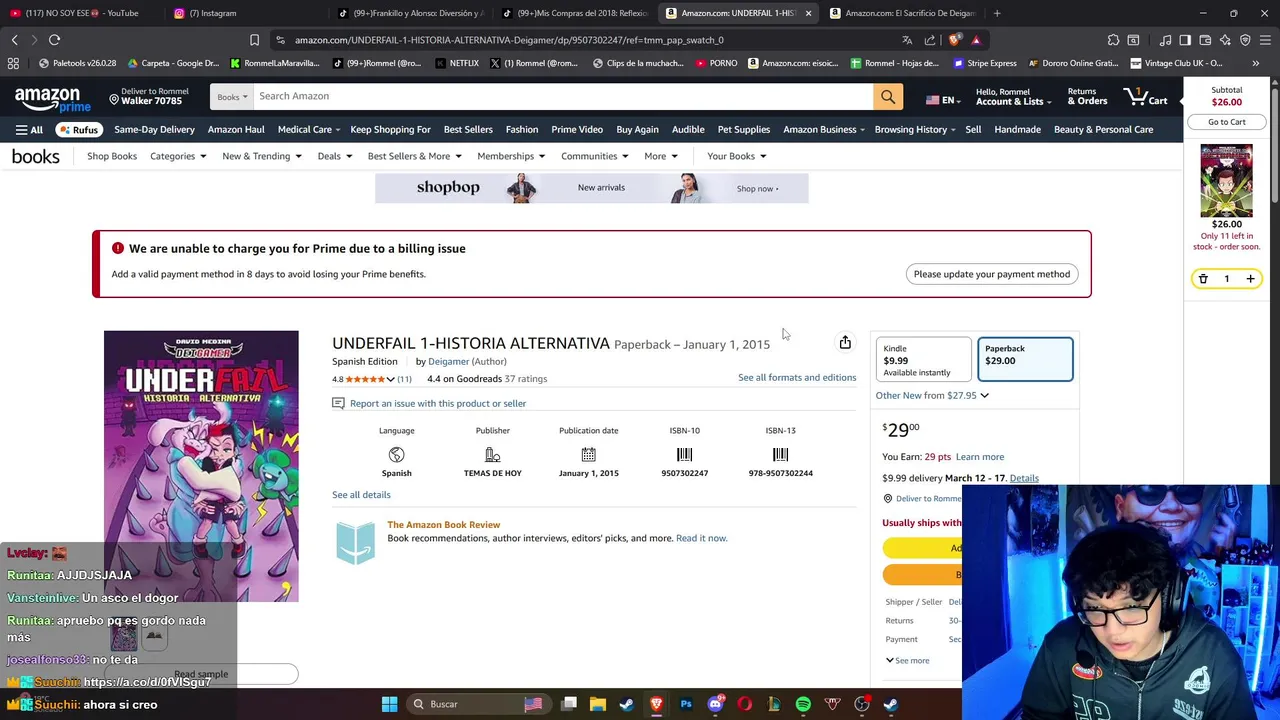Expand the New & Trending dropdown
This screenshot has height=720, width=1280.
tap(262, 156)
